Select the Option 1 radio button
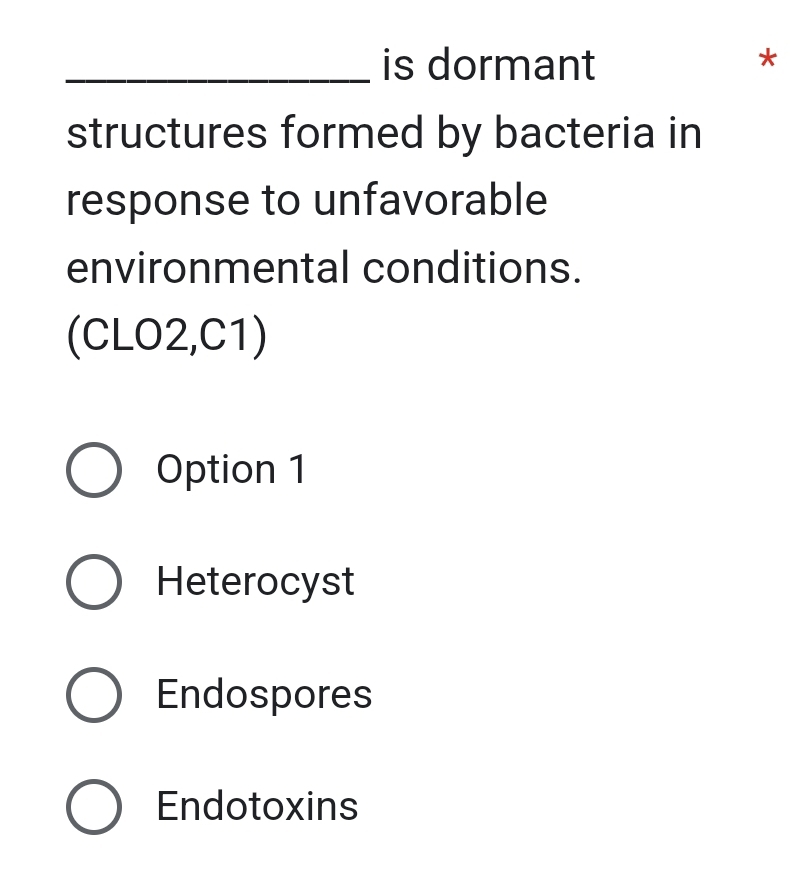 (x=95, y=470)
